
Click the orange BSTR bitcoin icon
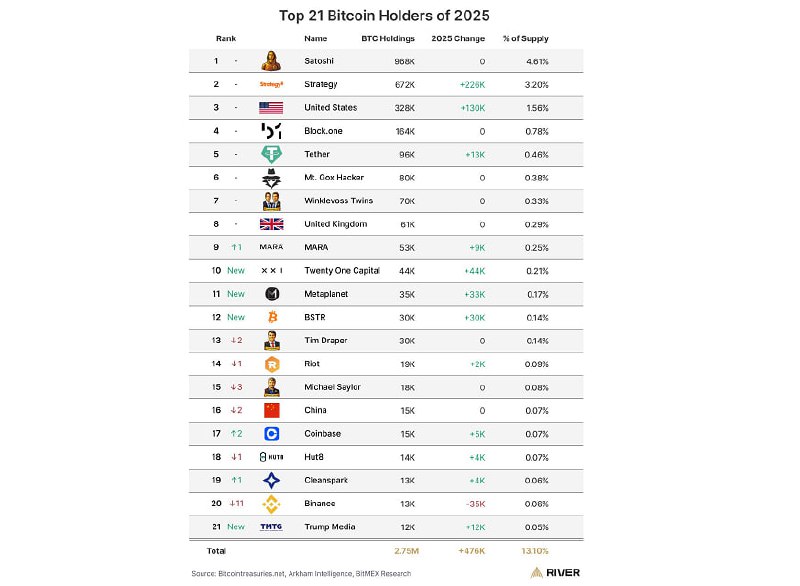pos(271,317)
